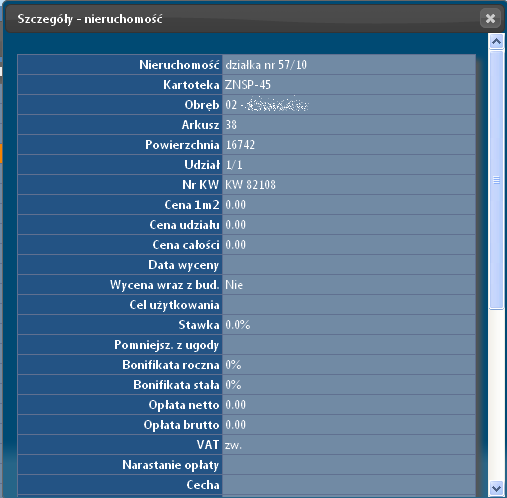The image size is (507, 498).
Task: Click the scrollbar track below thumb
Action: tap(496, 395)
